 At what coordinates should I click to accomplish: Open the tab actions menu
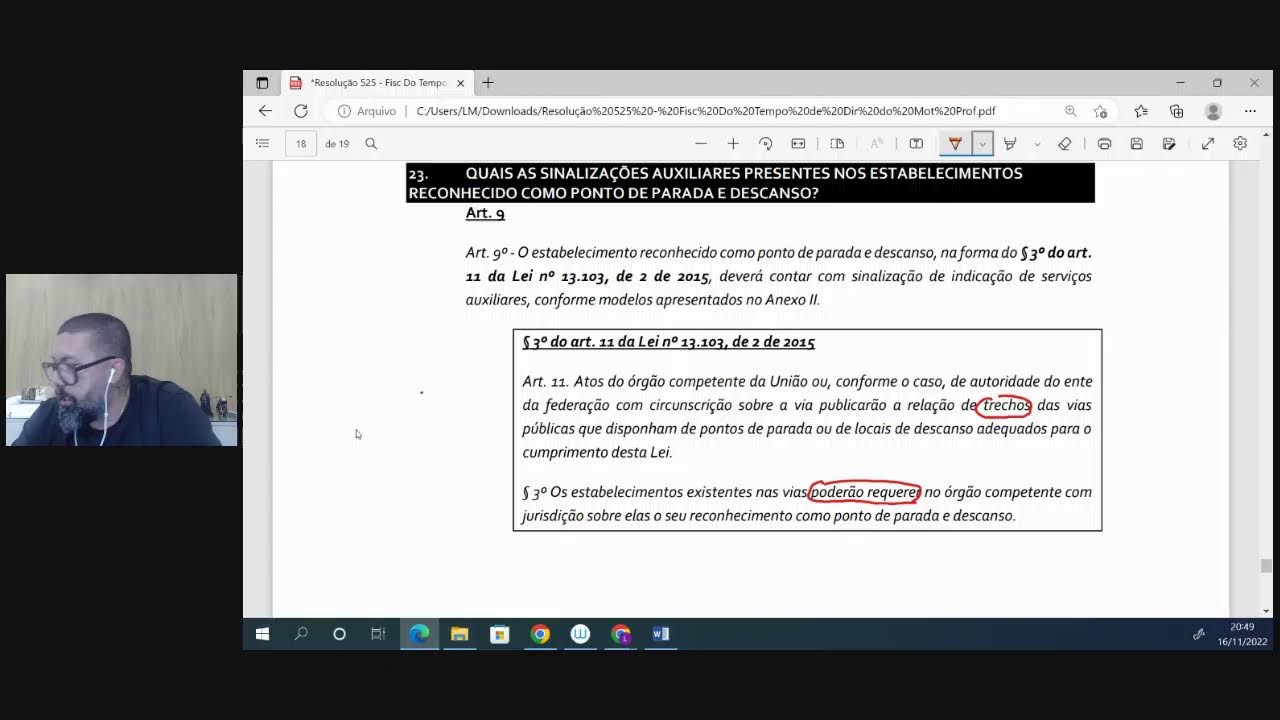pos(262,83)
